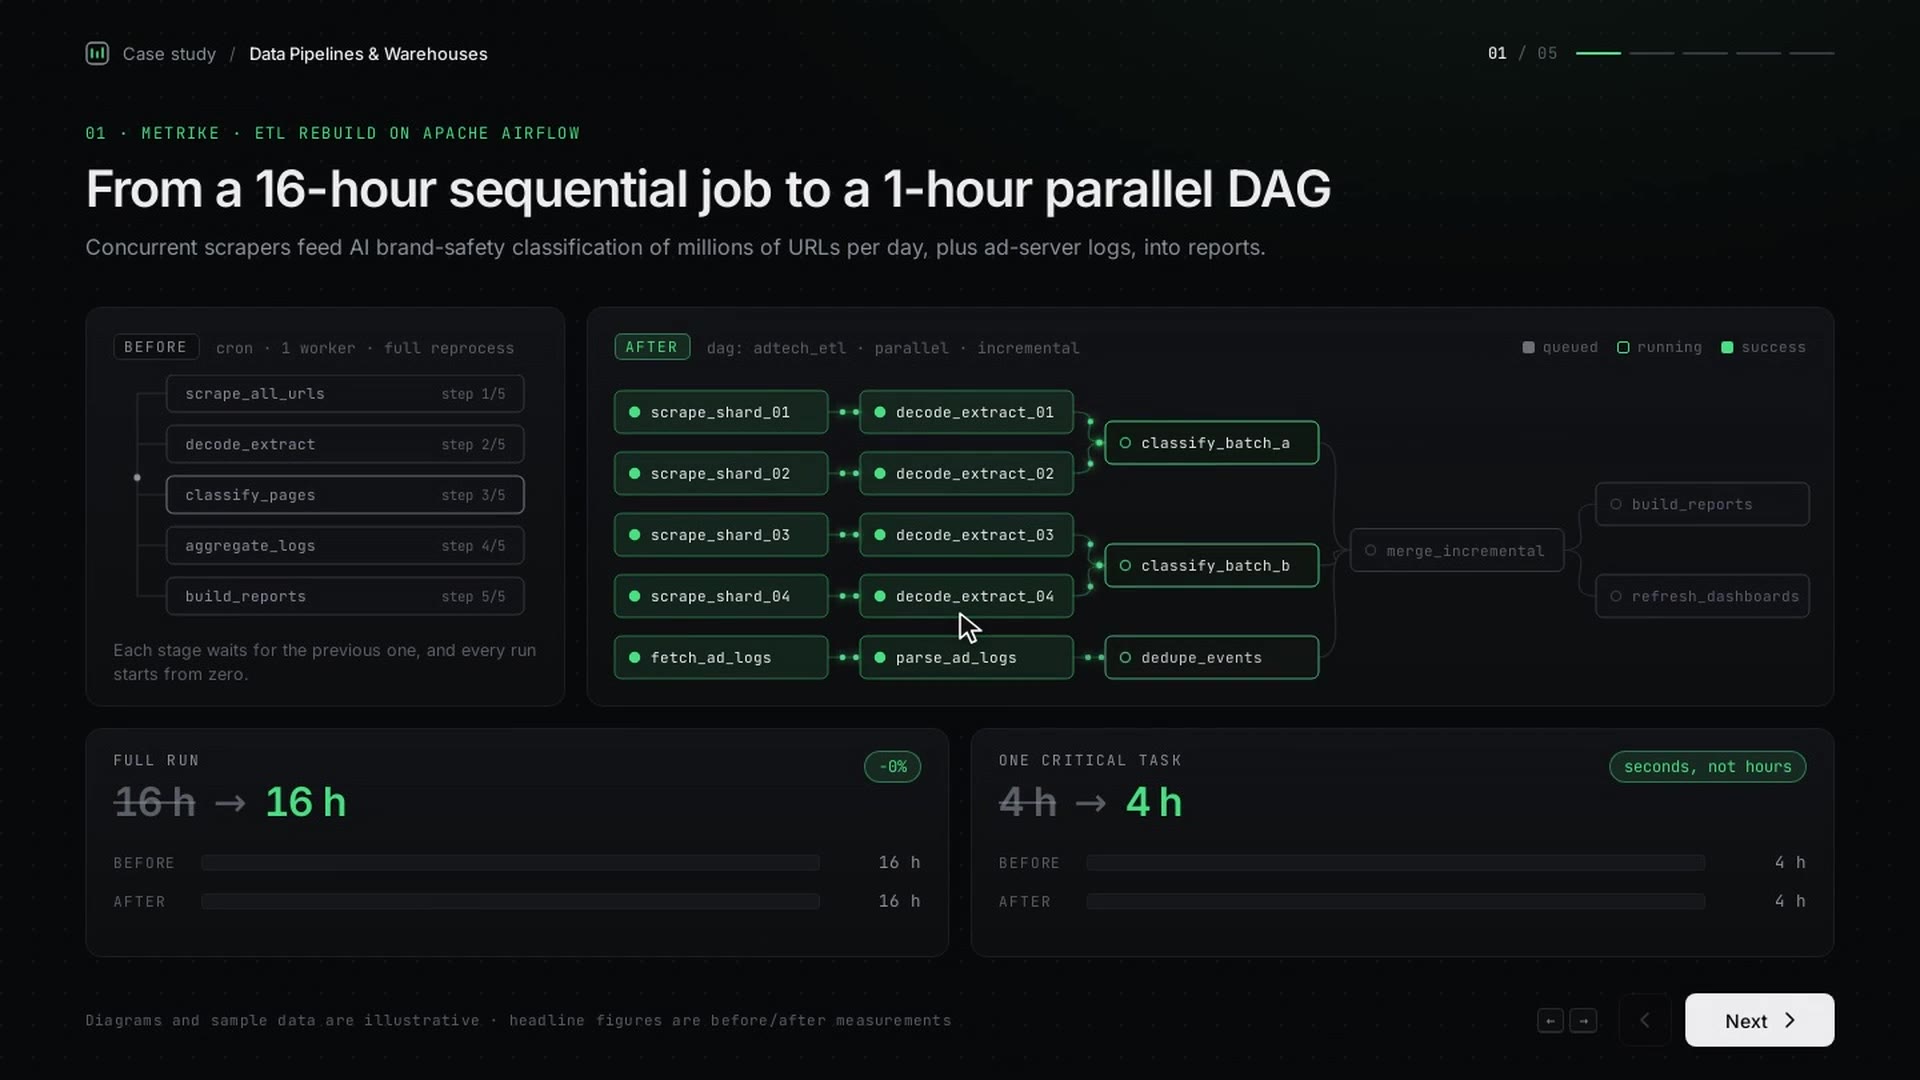Select the classify_batch_a running node
Screen dimensions: 1920x1080
click(1212, 443)
